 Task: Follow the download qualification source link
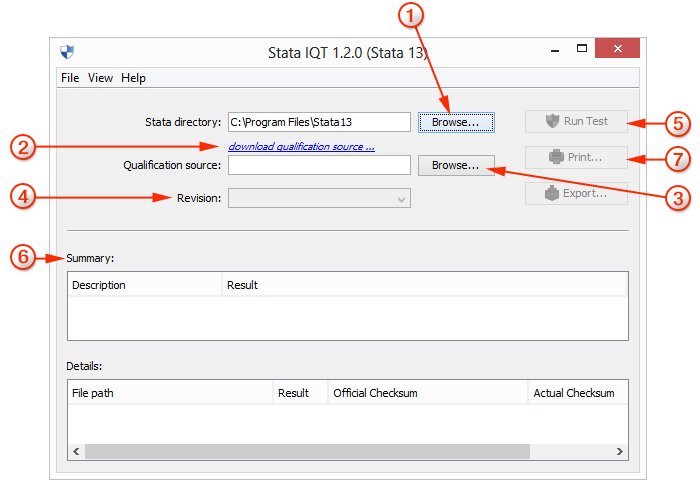(301, 146)
